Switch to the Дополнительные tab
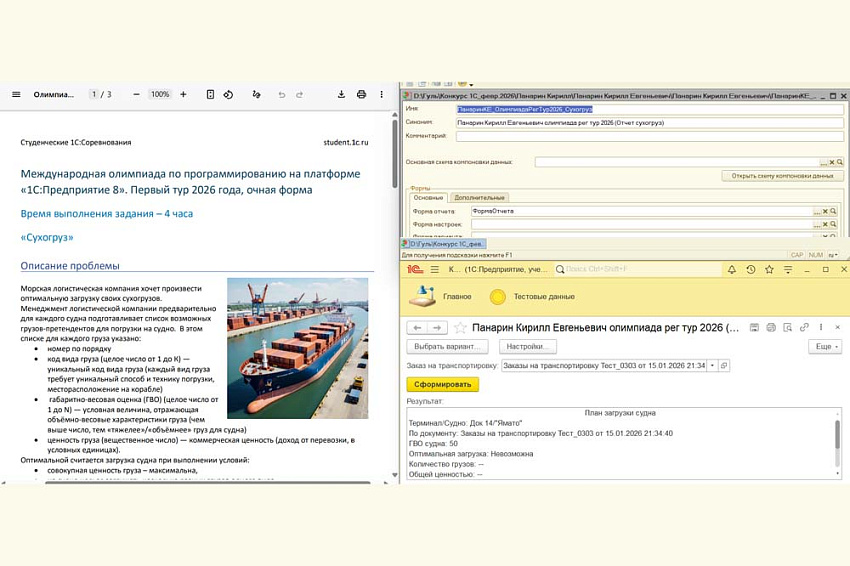850x566 pixels. 480,197
